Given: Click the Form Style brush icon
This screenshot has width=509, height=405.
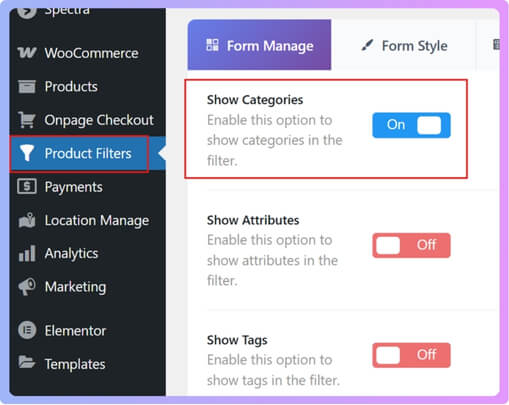Looking at the screenshot, I should [x=367, y=45].
